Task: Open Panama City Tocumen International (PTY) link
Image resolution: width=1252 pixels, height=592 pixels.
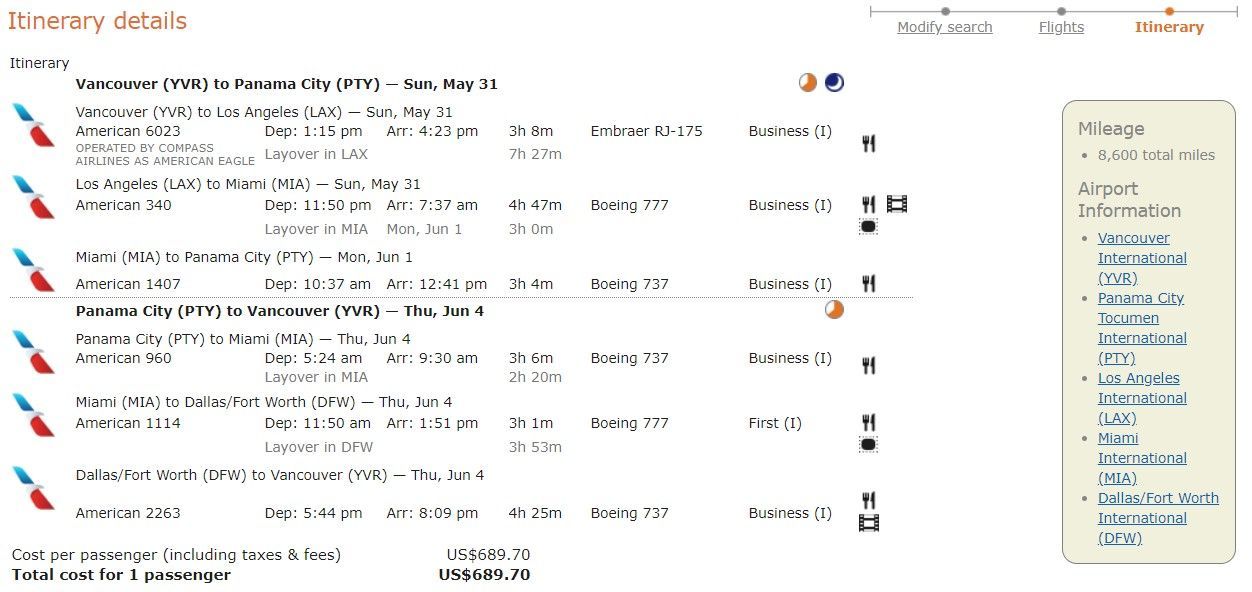Action: [1142, 328]
